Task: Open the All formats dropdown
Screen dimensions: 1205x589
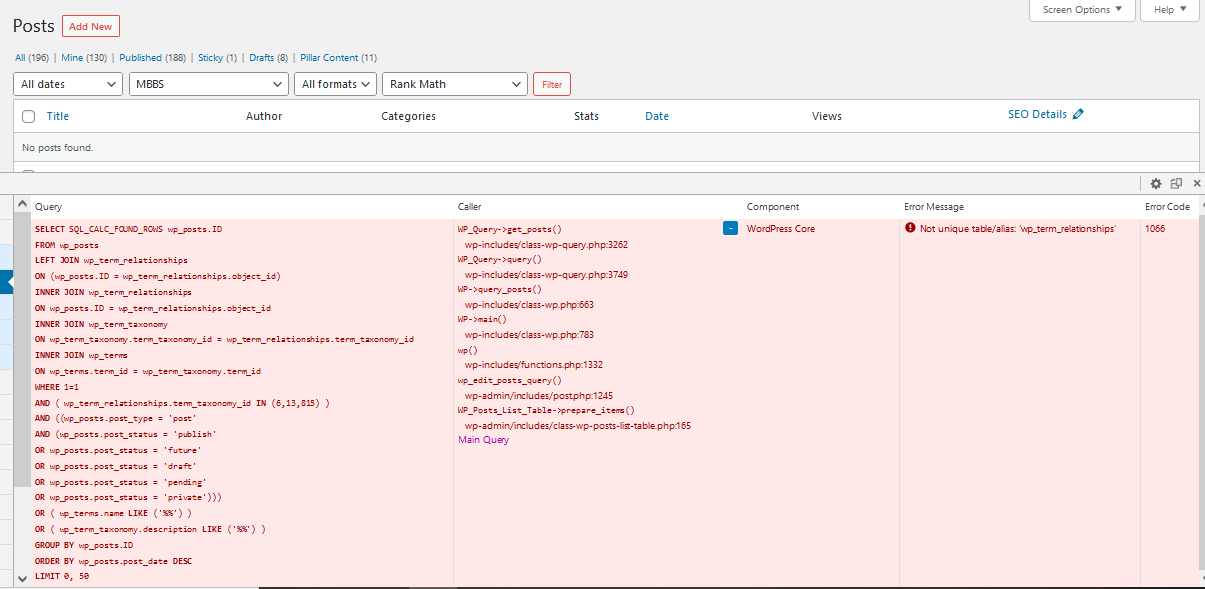Action: pos(336,84)
